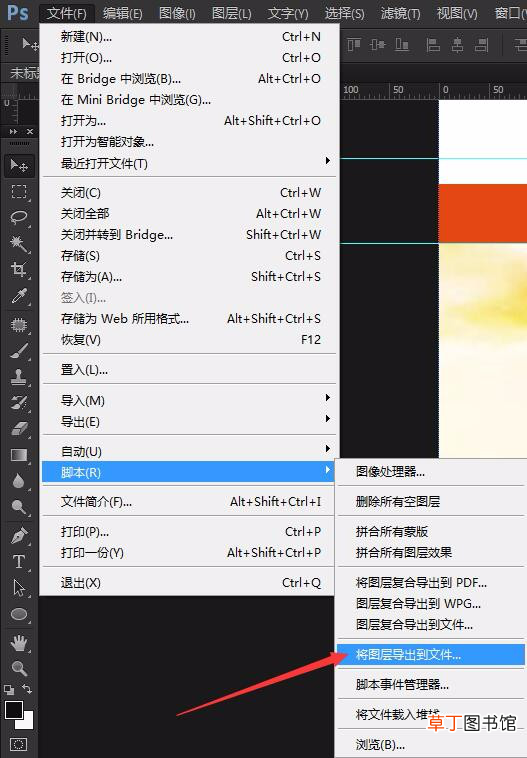Open the 图层(L) menu

tap(232, 14)
